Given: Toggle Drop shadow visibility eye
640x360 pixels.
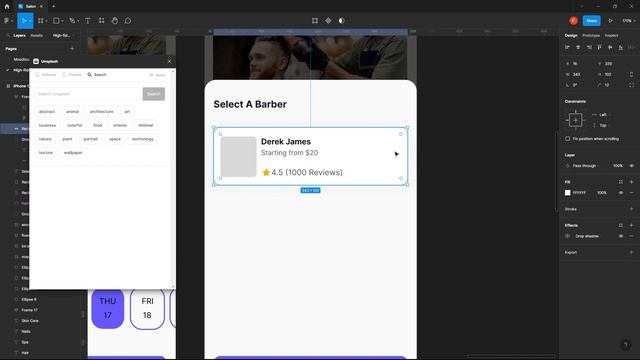Looking at the screenshot, I should coord(621,236).
